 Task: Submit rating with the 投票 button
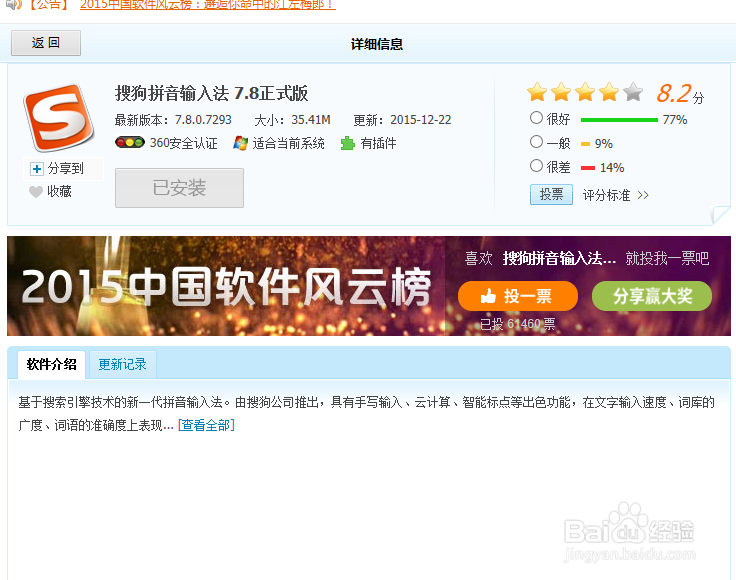(x=551, y=195)
